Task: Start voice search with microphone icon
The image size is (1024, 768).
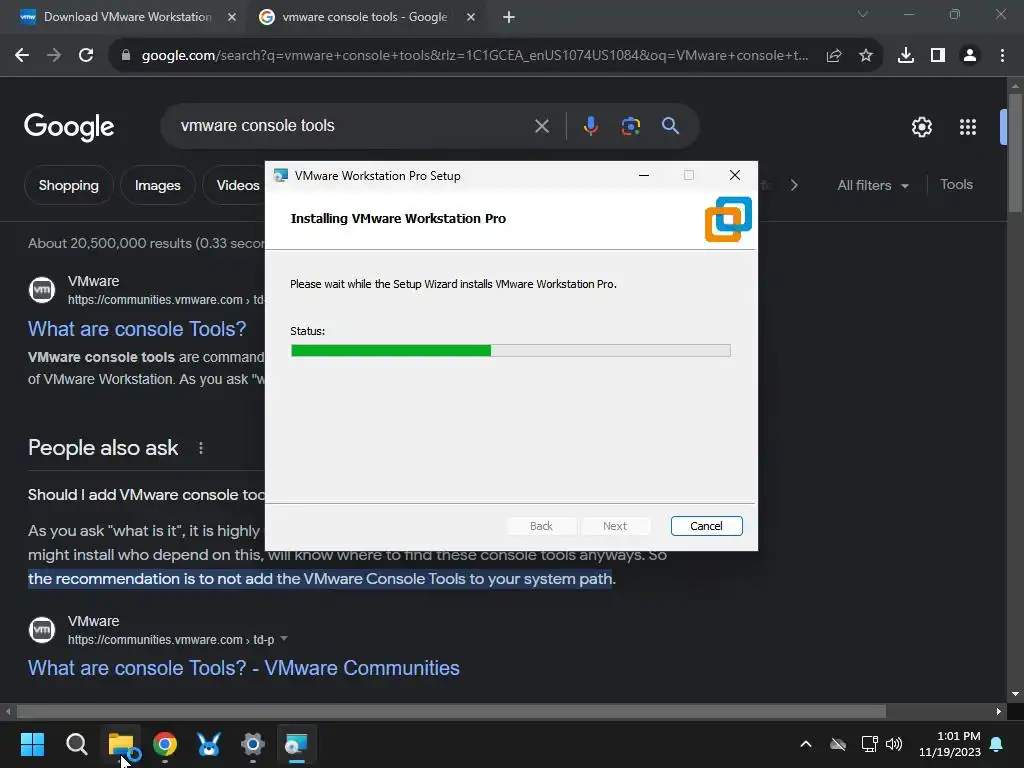Action: coord(590,126)
